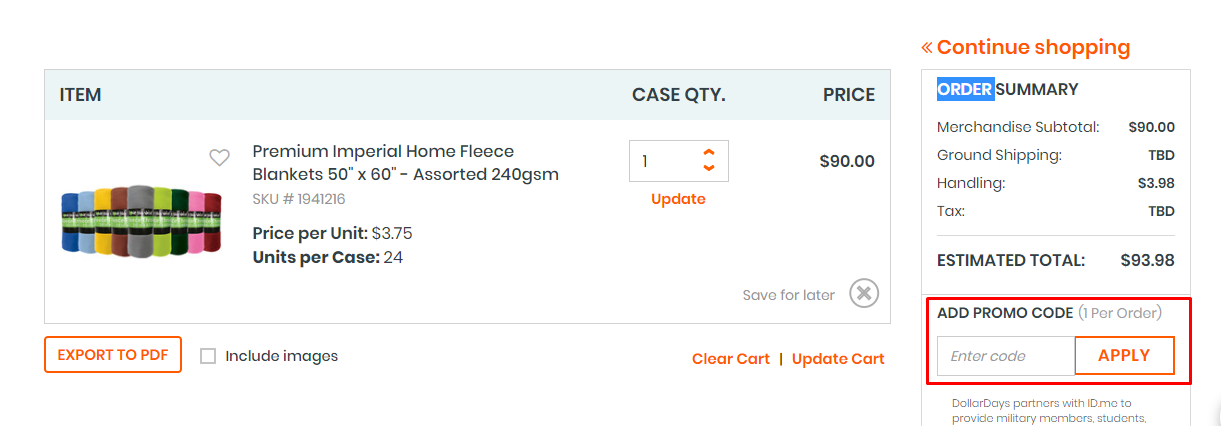The image size is (1221, 426).
Task: Focus the case quantity input field
Action: click(663, 161)
